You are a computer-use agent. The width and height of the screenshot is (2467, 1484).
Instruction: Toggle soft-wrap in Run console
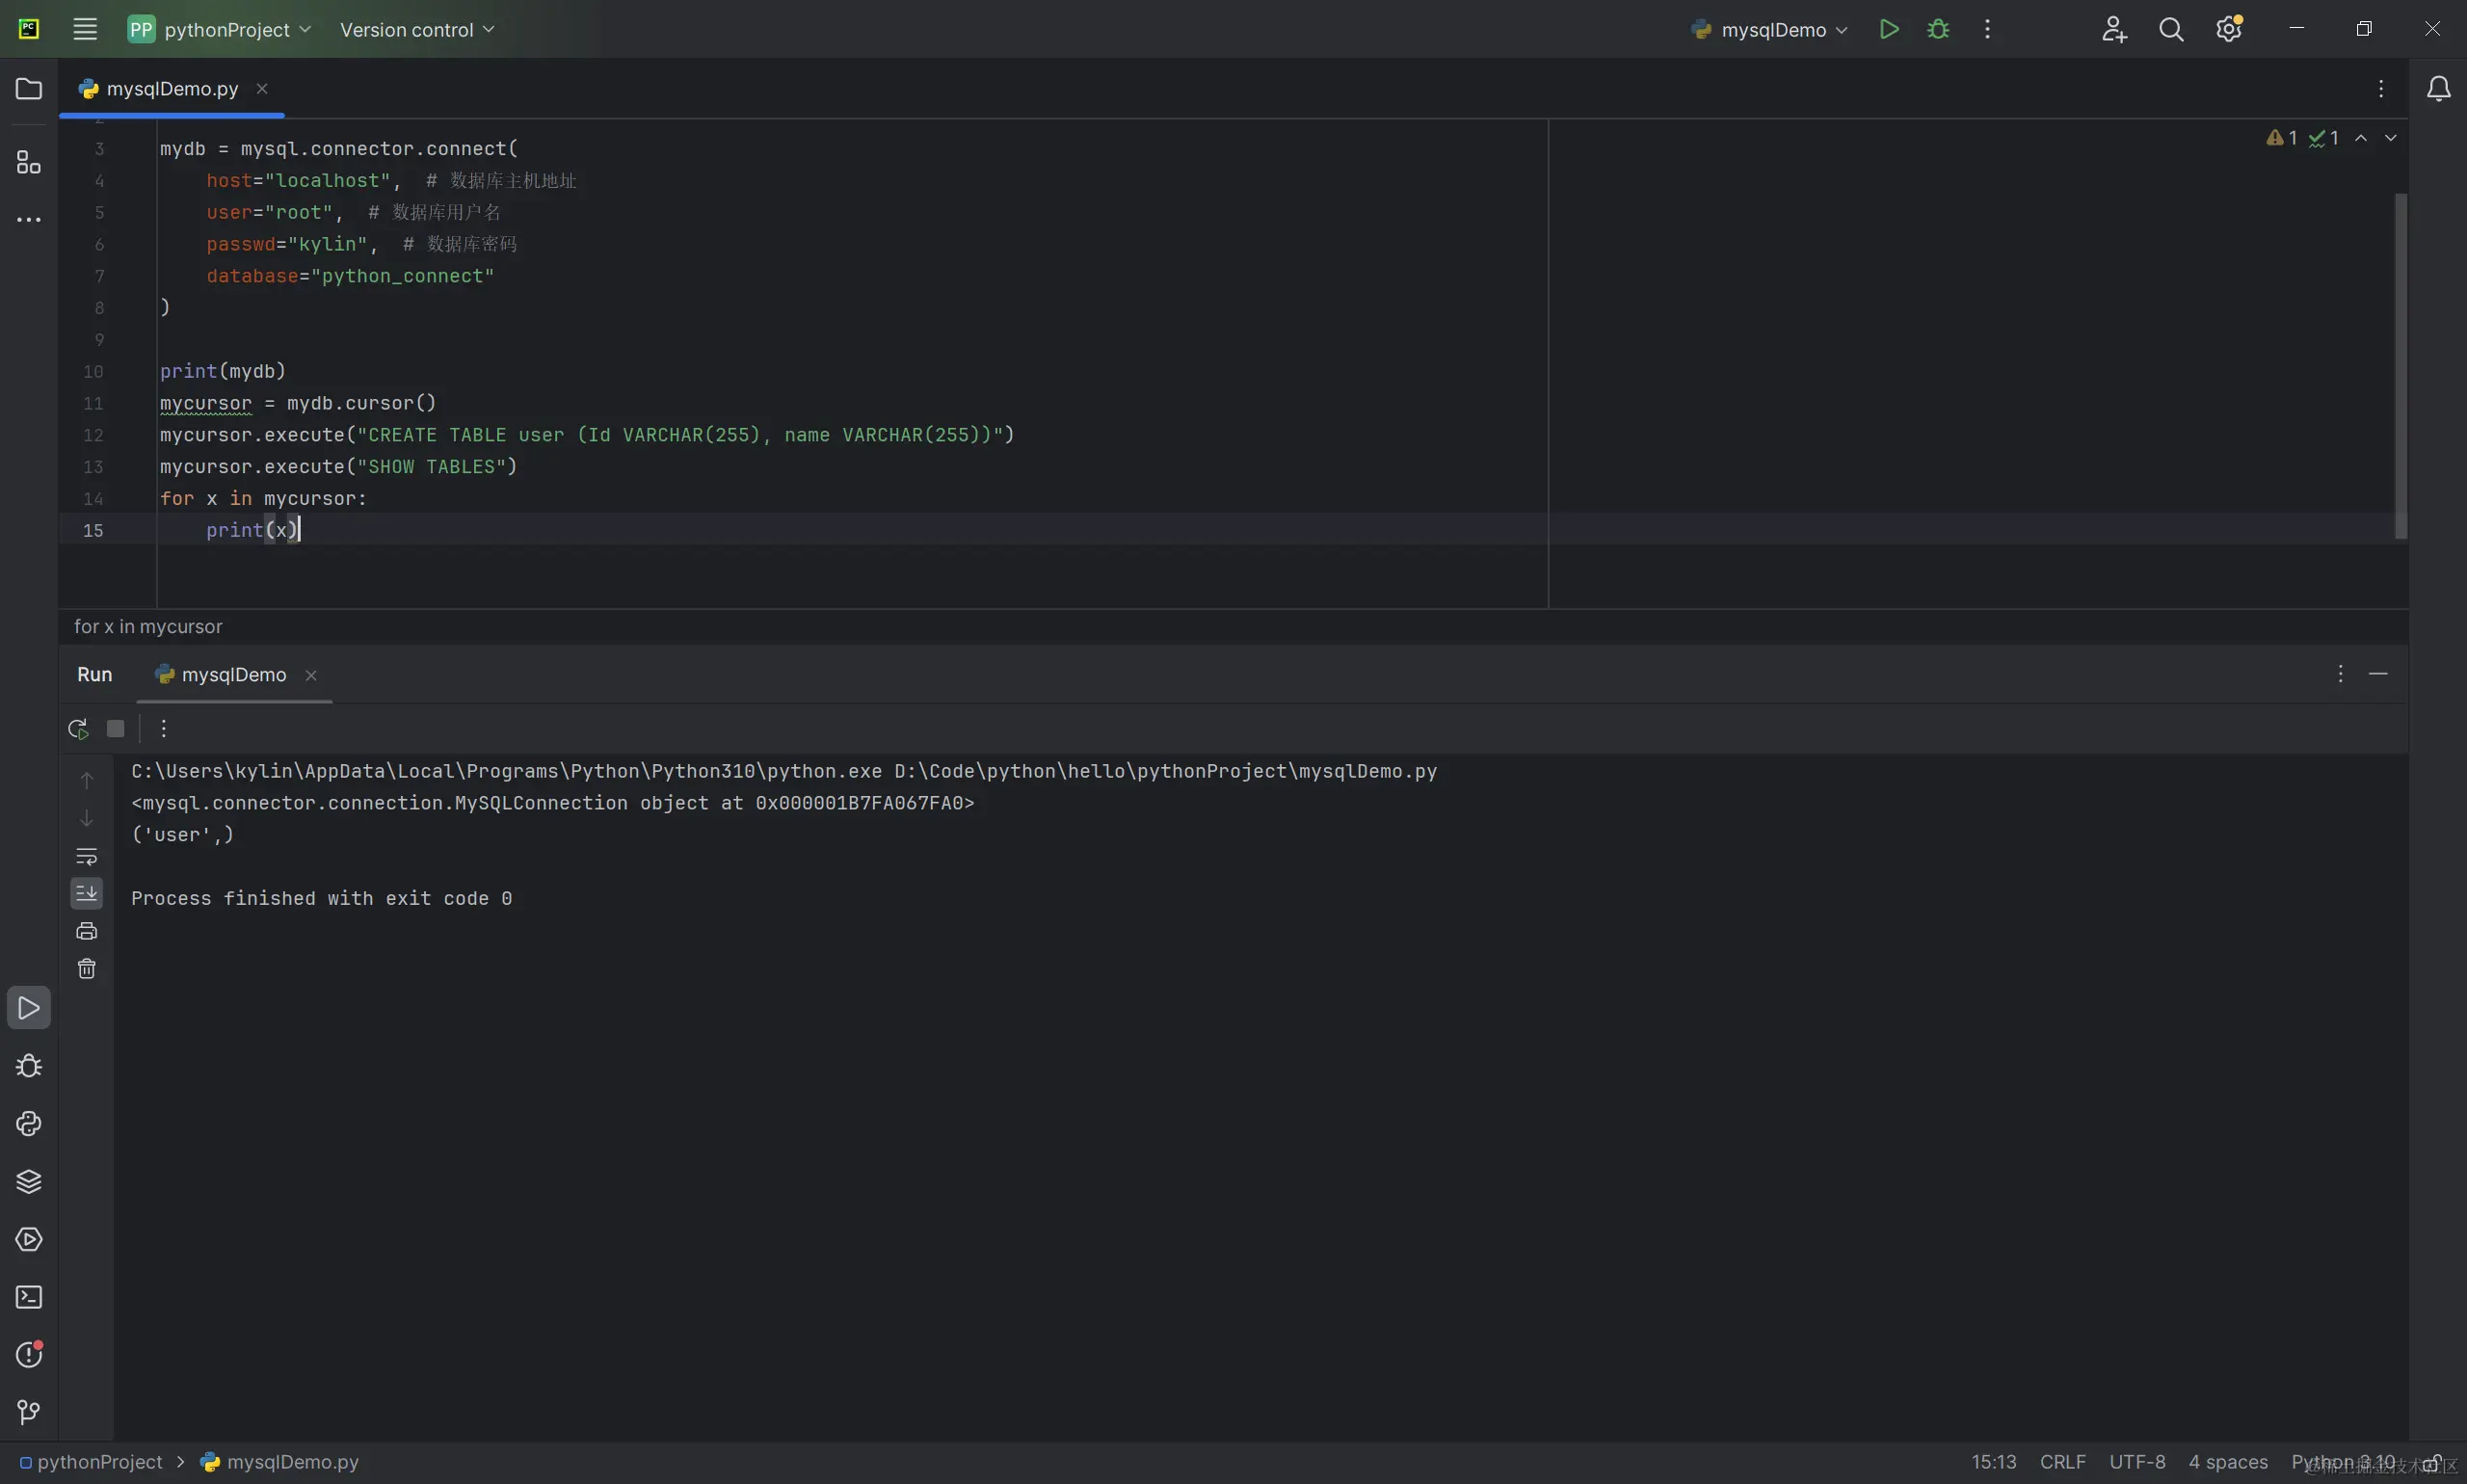pyautogui.click(x=87, y=856)
